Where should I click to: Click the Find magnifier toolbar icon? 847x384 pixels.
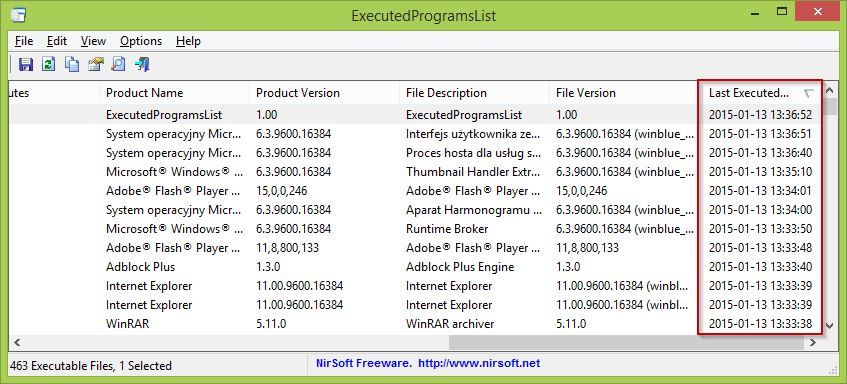pos(118,64)
